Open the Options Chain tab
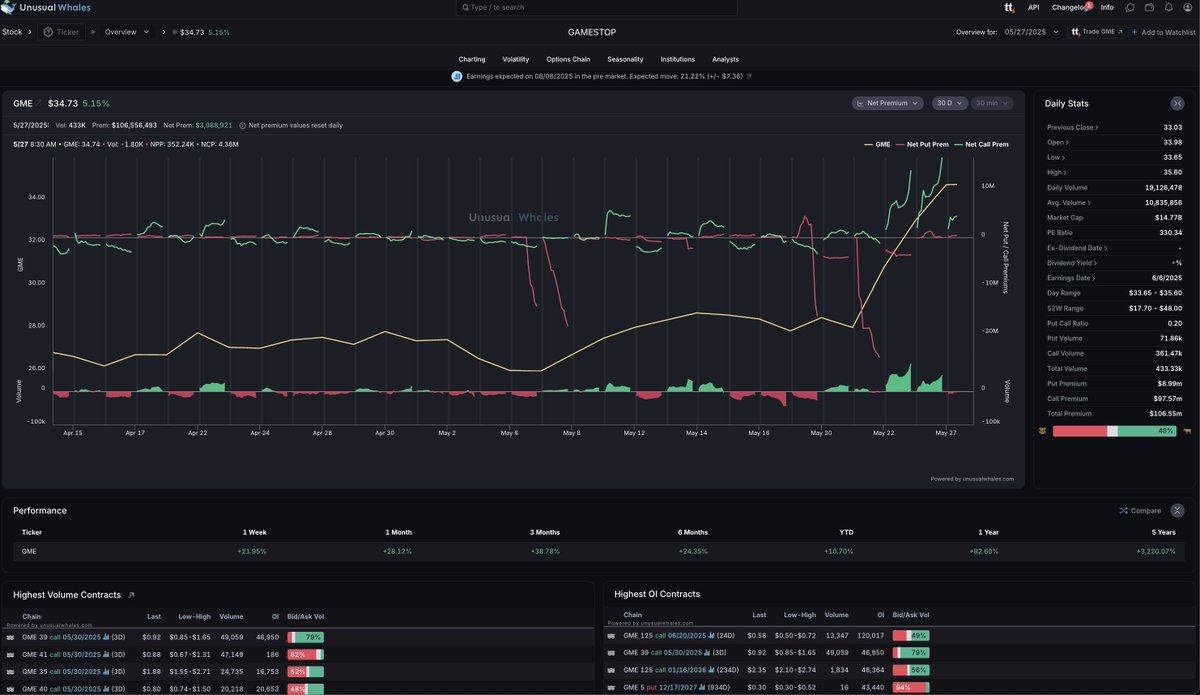This screenshot has height=695, width=1200. coord(568,59)
